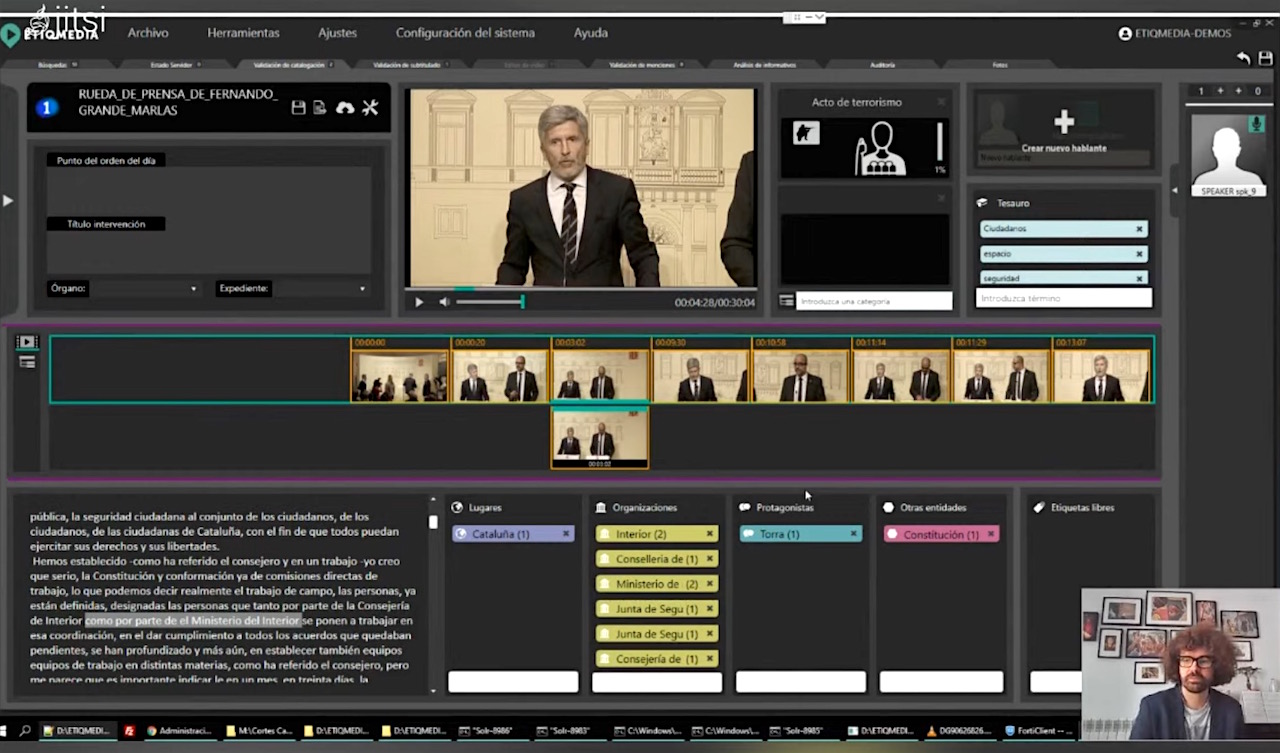This screenshot has width=1280, height=753.
Task: Mute the video player volume
Action: coord(444,302)
